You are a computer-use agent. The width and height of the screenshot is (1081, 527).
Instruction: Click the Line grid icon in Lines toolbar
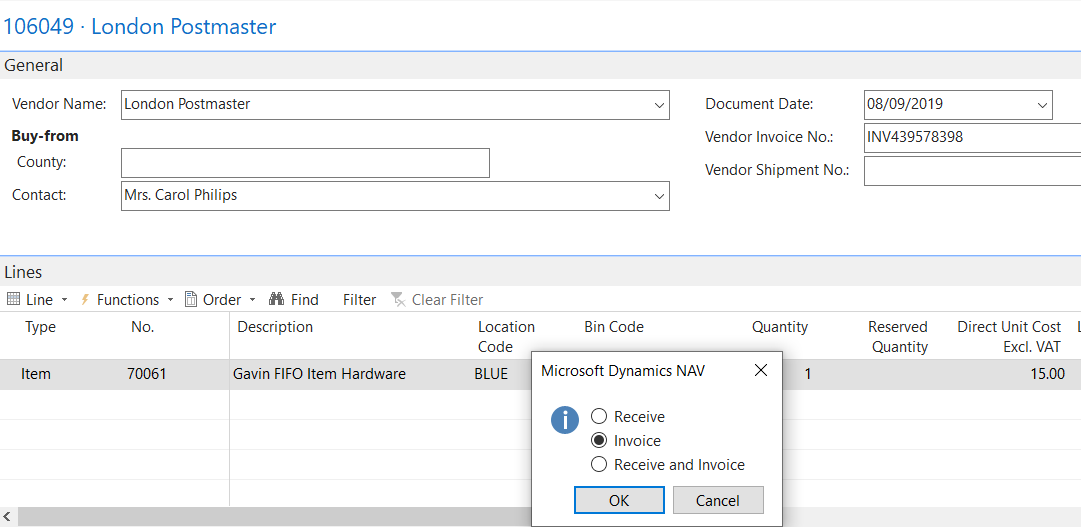tap(13, 299)
